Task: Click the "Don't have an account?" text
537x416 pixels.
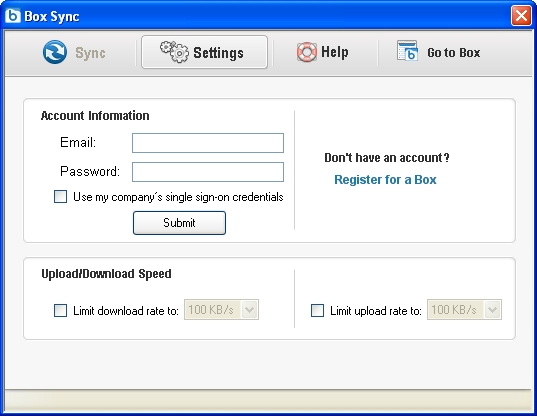Action: point(387,157)
